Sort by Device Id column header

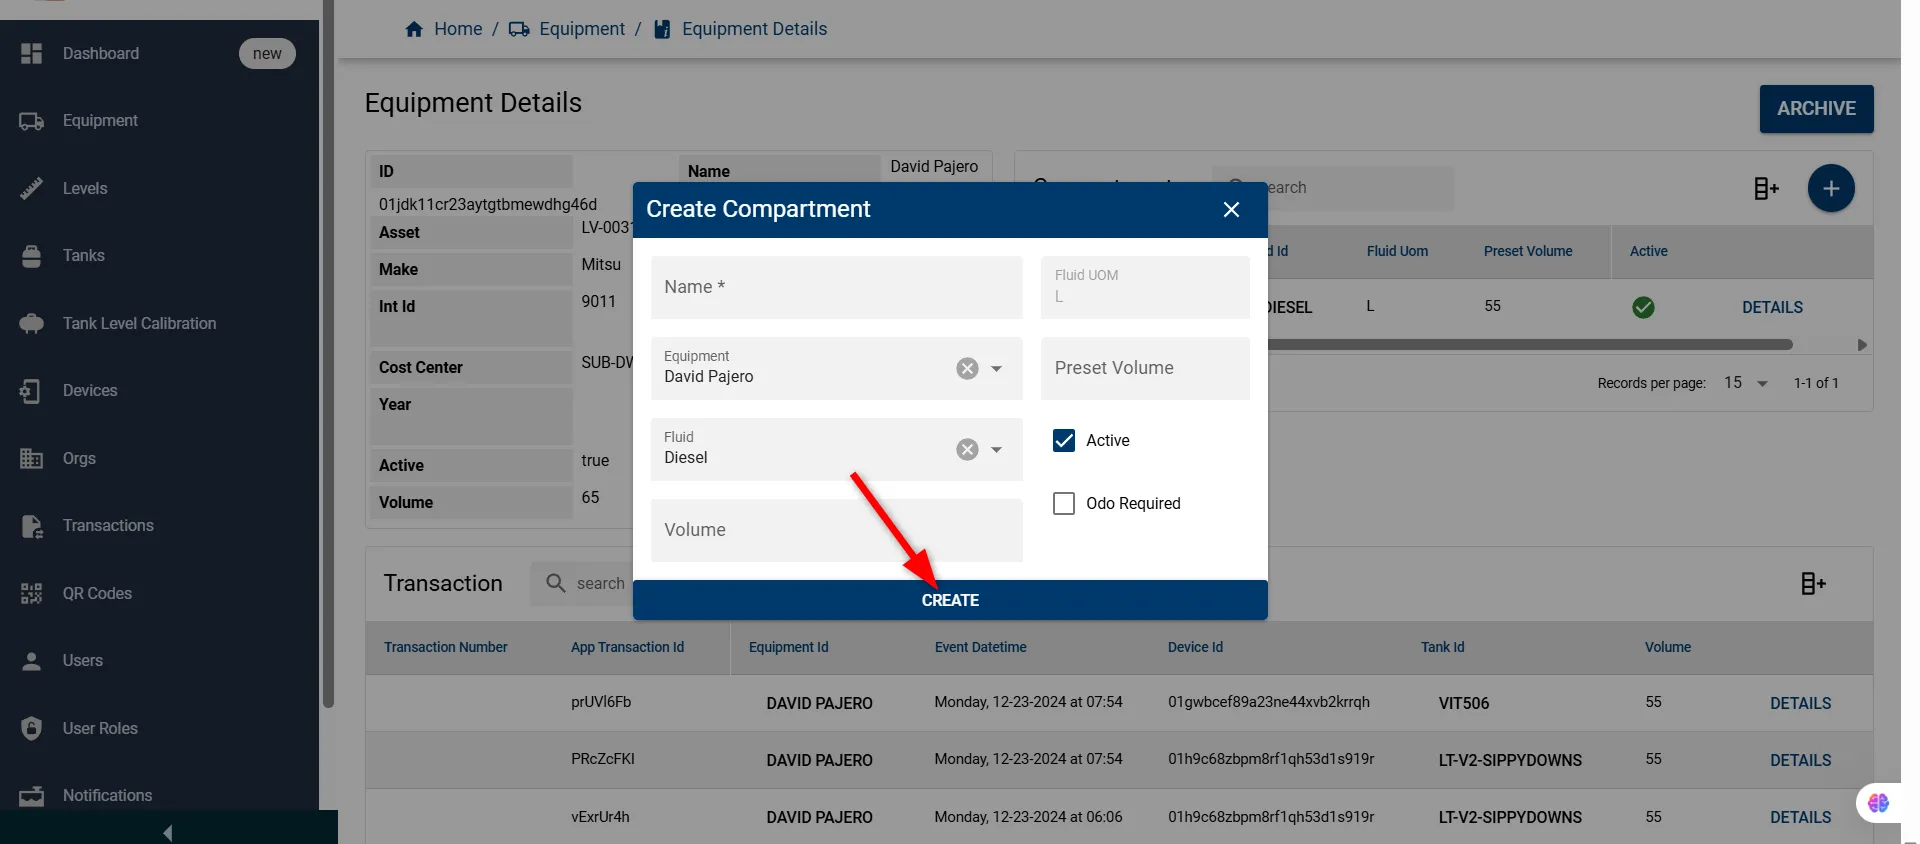[x=1195, y=647]
